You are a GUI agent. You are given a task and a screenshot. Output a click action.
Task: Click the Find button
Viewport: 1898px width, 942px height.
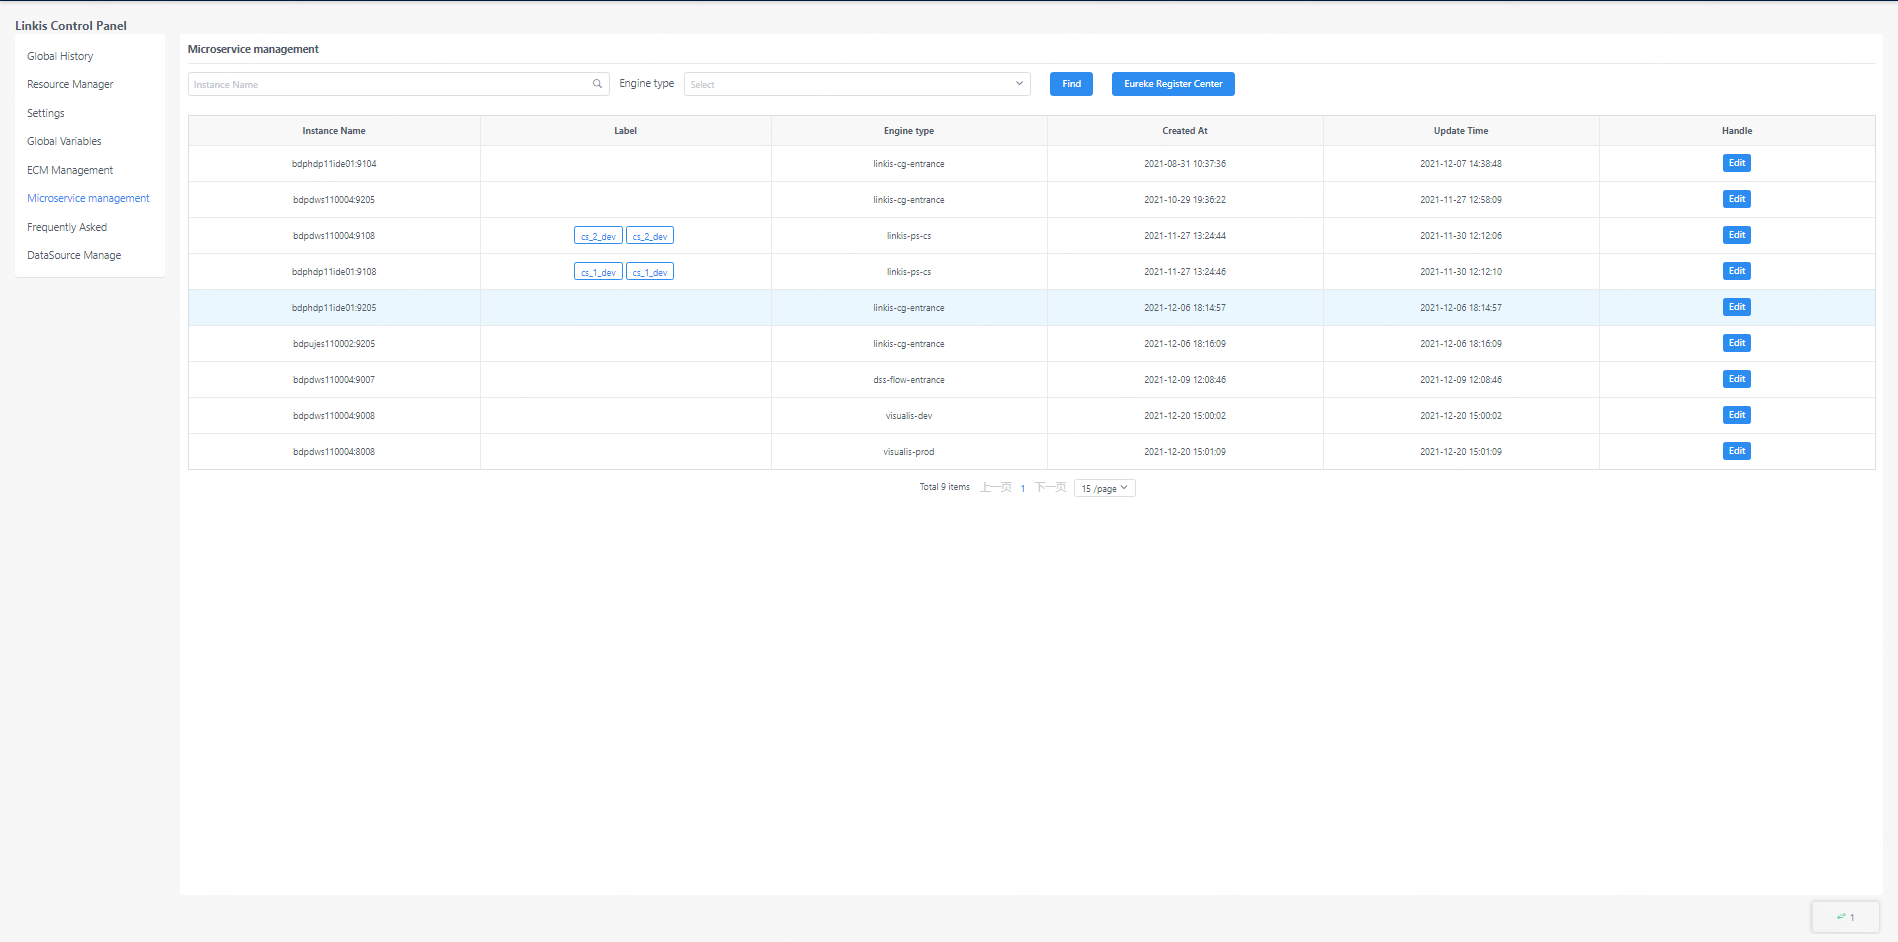[x=1071, y=84]
